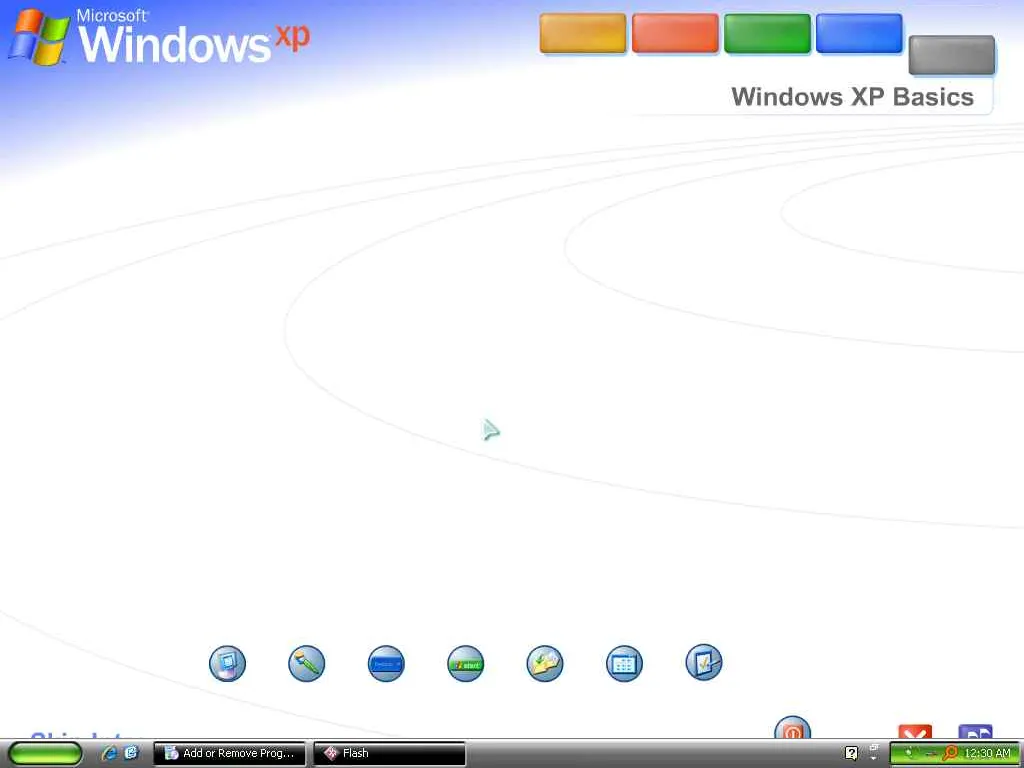1024x768 pixels.
Task: Select the blue tour section tab
Action: 859,33
